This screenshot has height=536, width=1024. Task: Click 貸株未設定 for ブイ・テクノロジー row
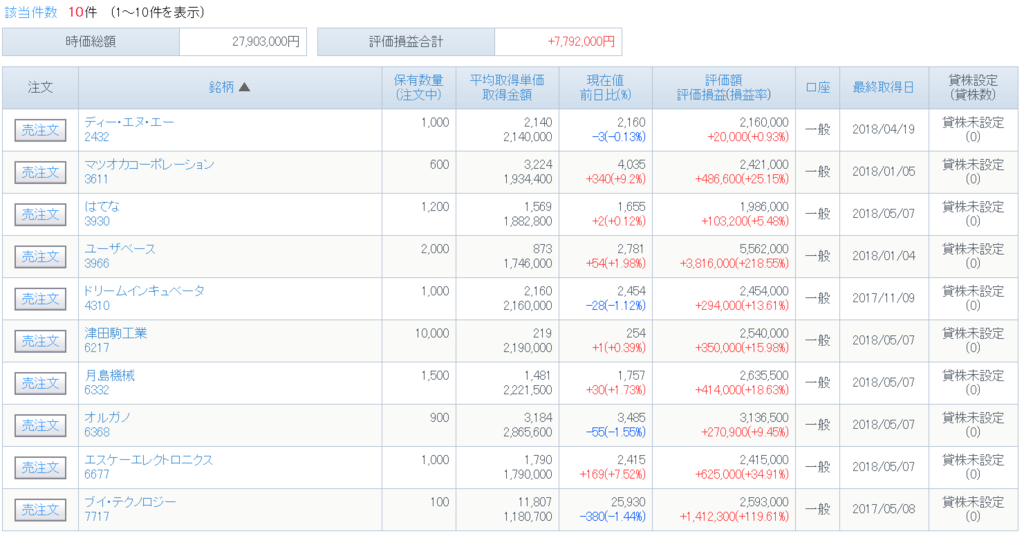point(973,502)
